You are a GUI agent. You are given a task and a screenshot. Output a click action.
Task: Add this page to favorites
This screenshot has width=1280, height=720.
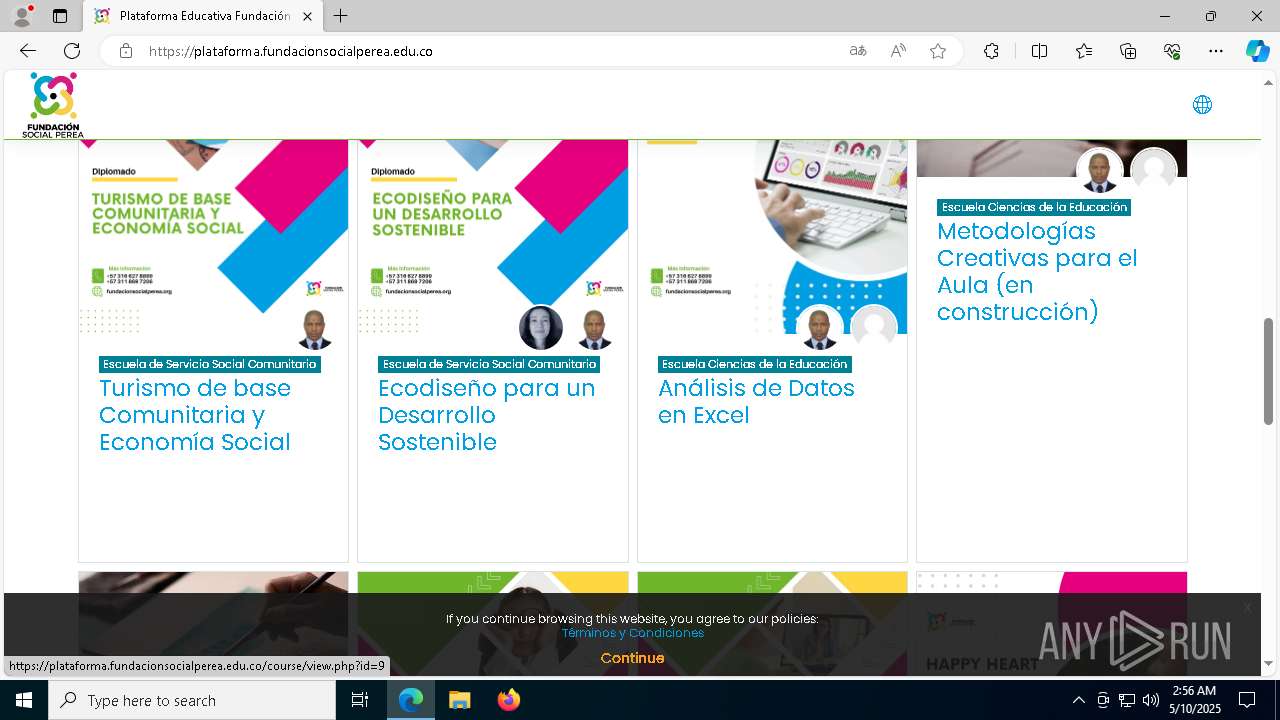coord(938,51)
